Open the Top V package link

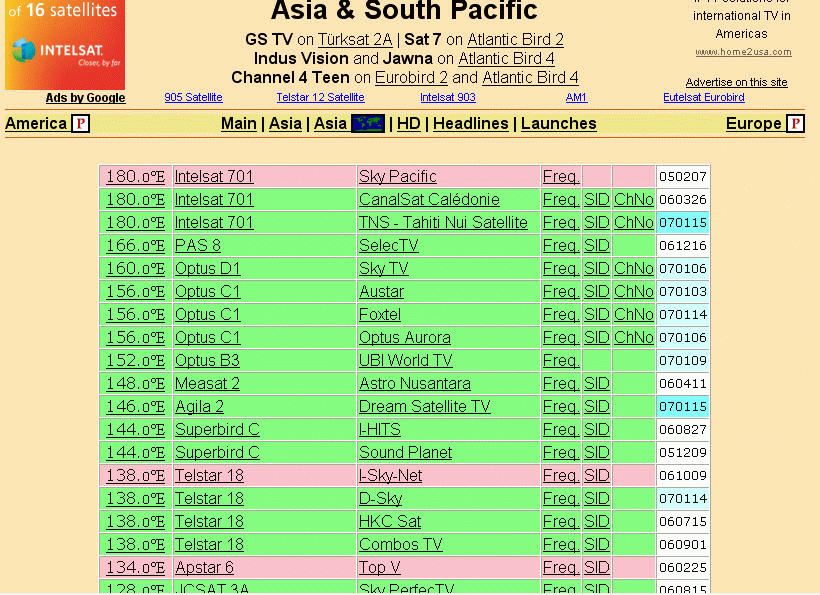pos(380,568)
